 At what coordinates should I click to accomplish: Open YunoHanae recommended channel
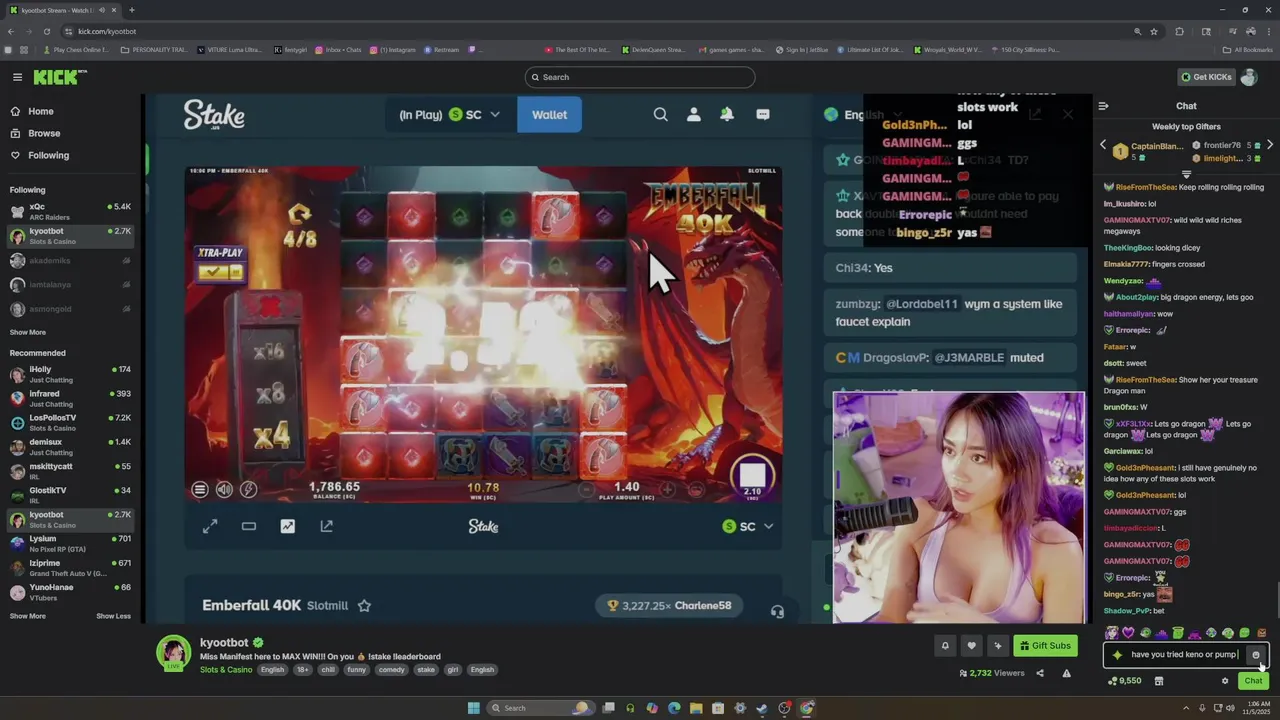(x=70, y=592)
